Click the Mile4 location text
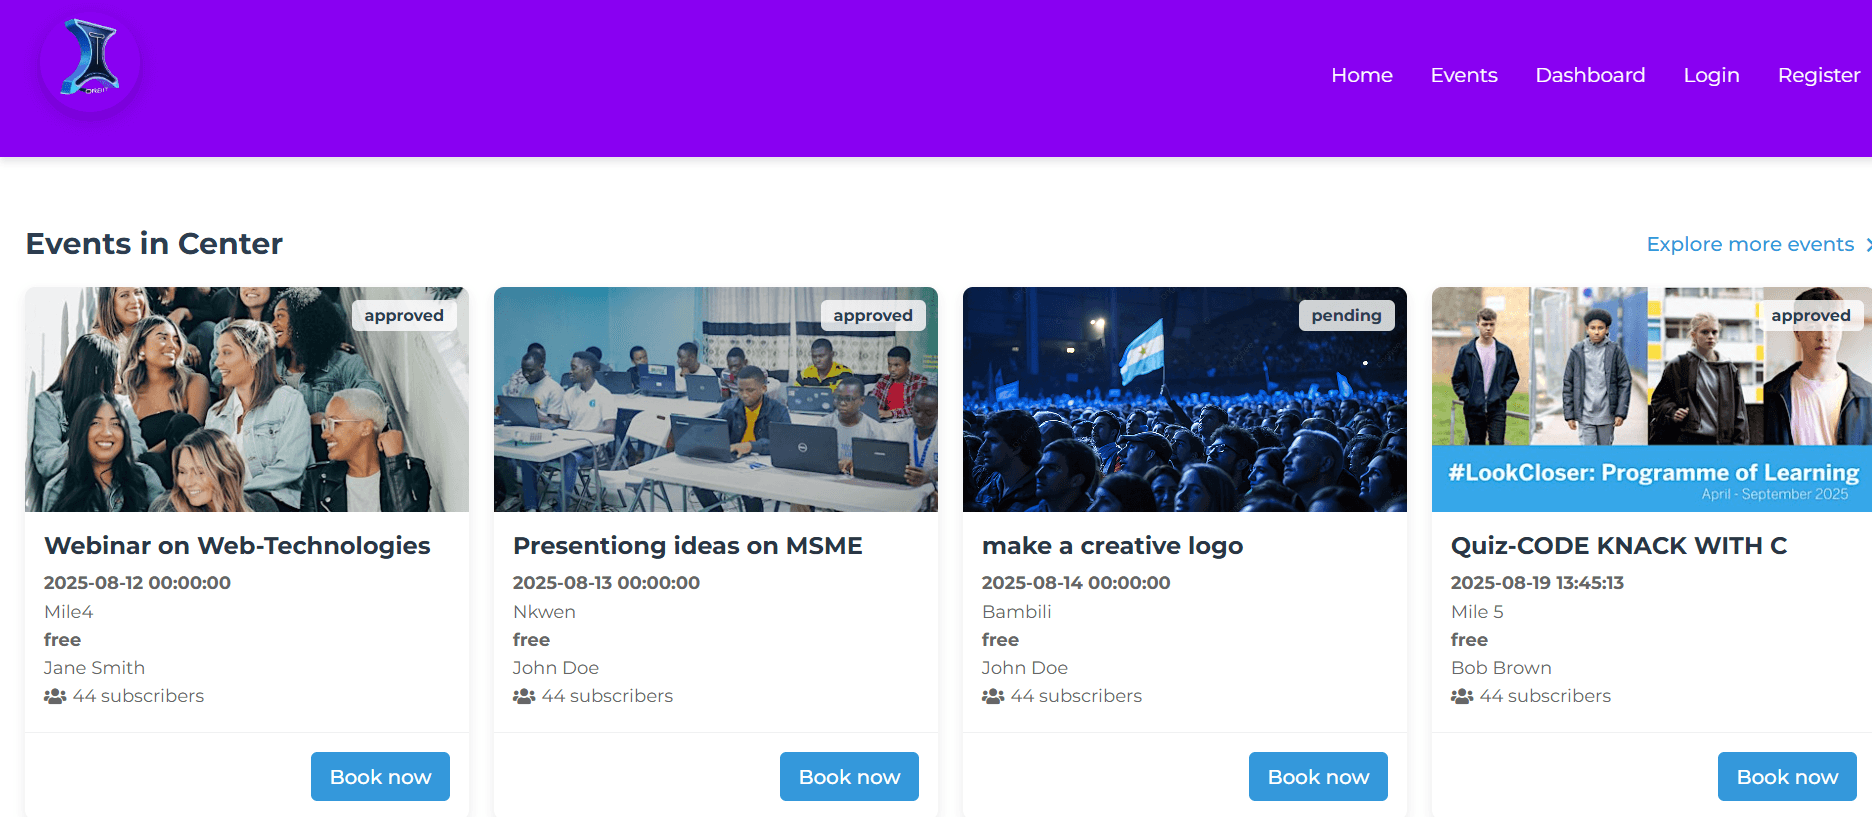Screen dimensions: 1872x817 coord(69,611)
